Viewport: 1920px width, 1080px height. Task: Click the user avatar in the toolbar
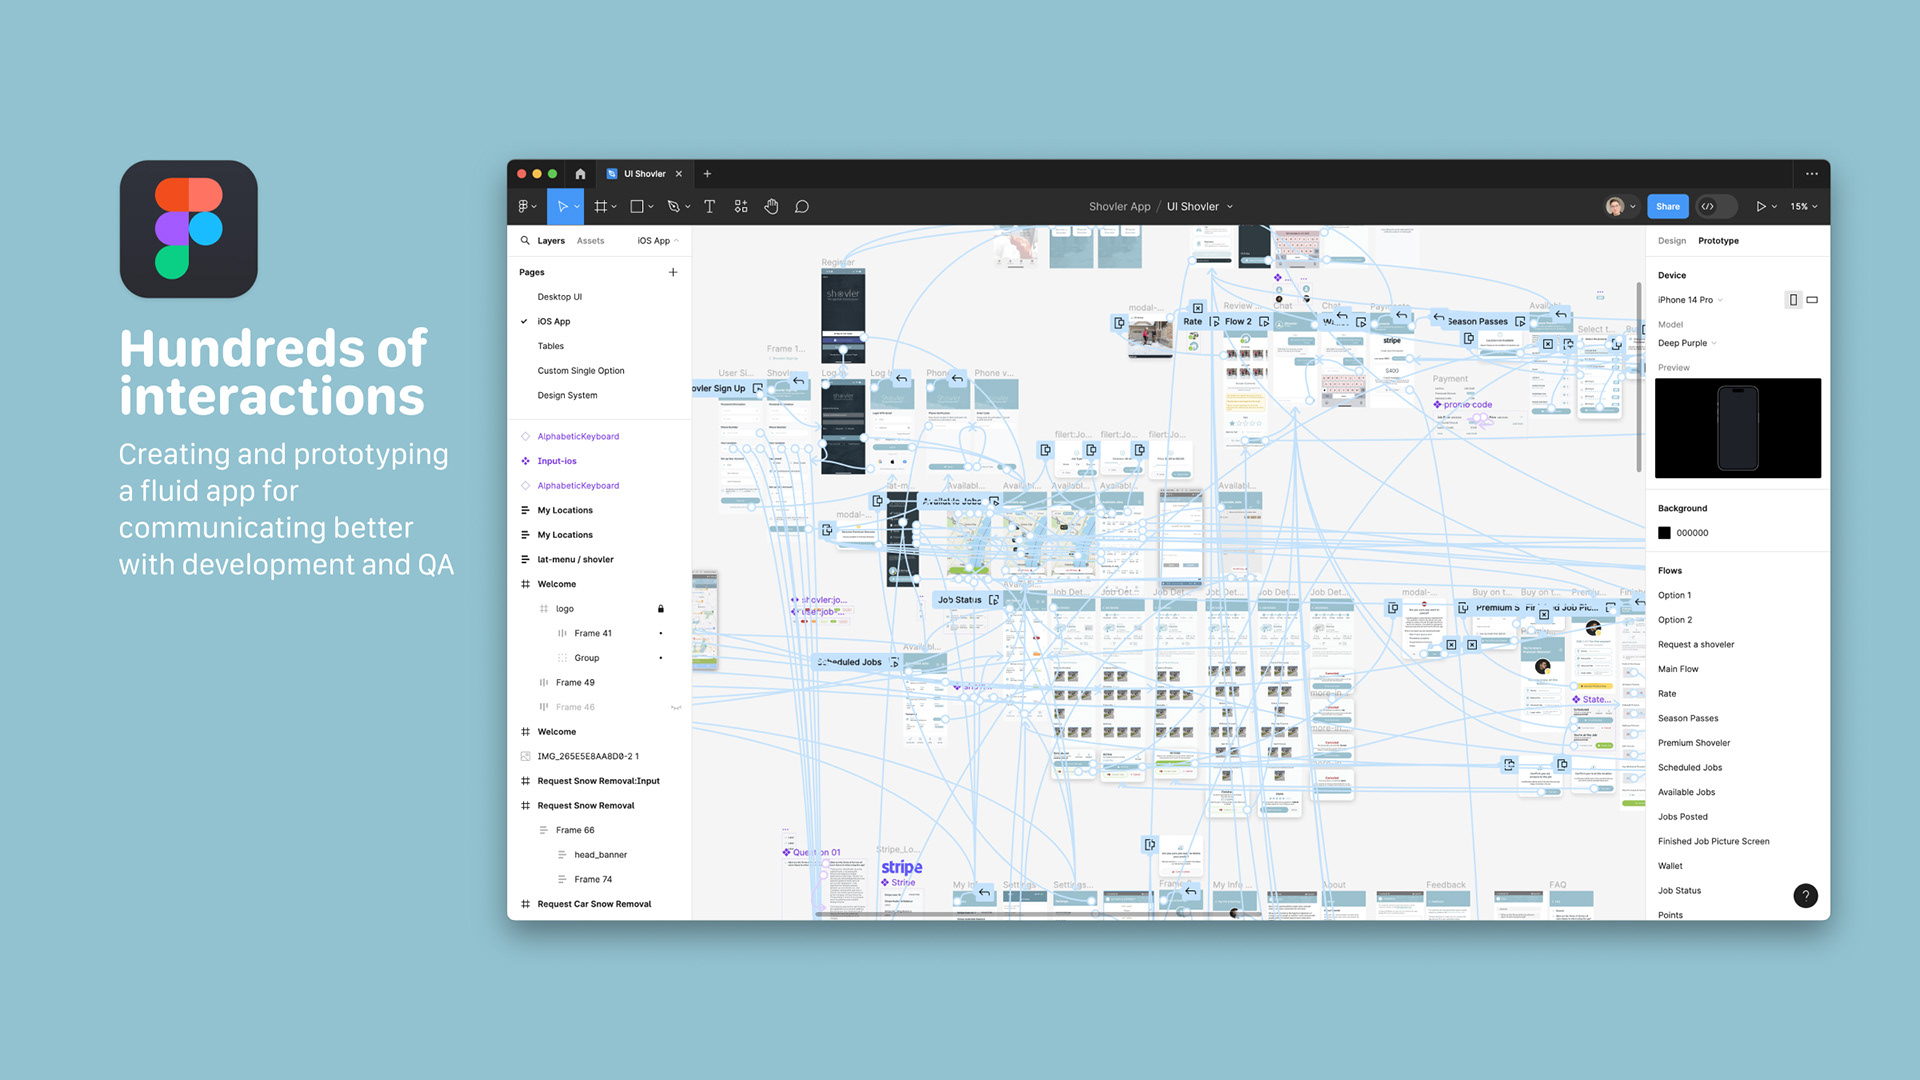click(x=1615, y=207)
